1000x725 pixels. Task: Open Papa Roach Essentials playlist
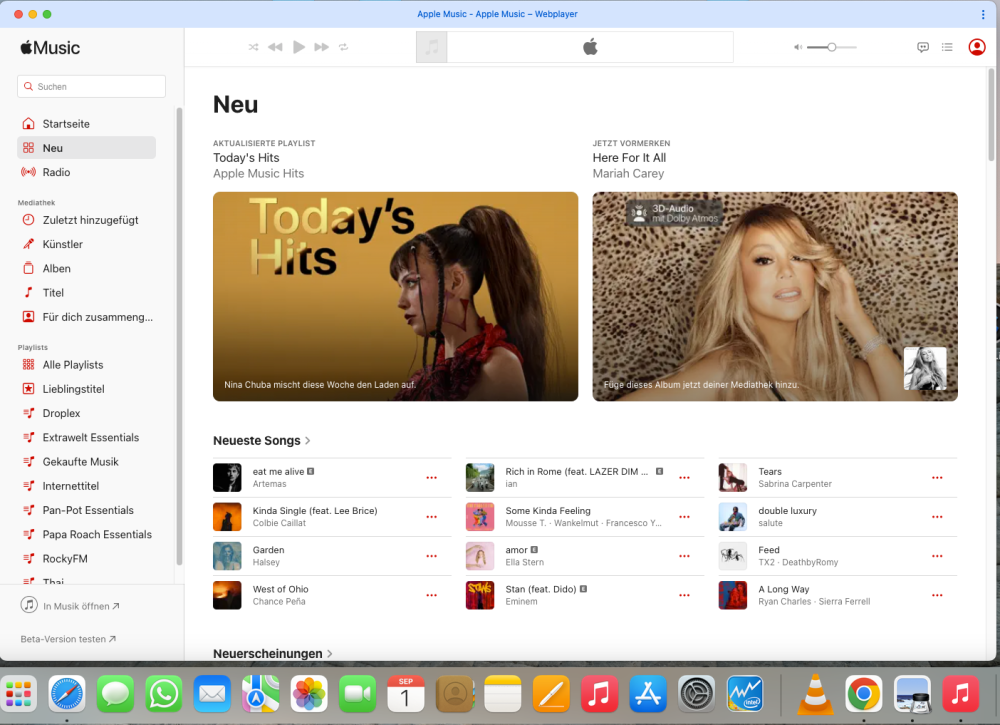(87, 534)
